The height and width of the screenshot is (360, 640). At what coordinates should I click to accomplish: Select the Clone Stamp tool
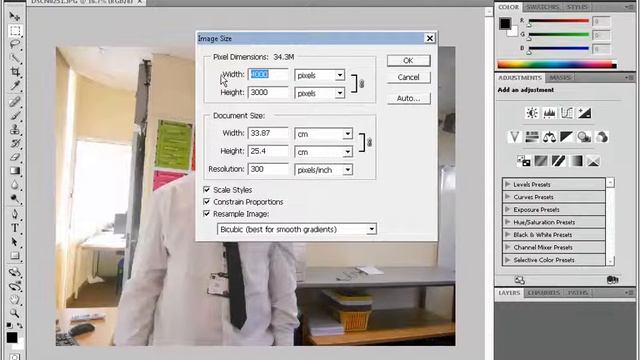[15, 129]
